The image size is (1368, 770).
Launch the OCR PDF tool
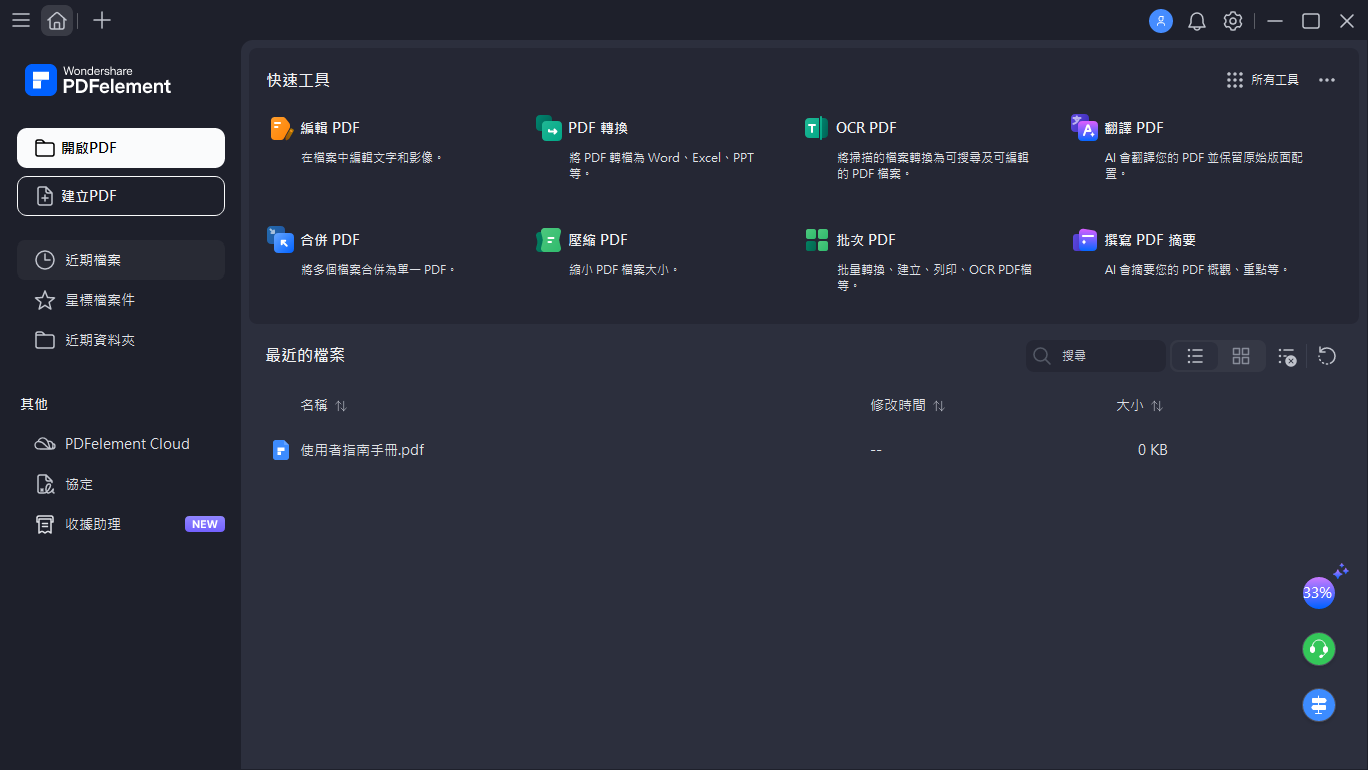pyautogui.click(x=865, y=127)
